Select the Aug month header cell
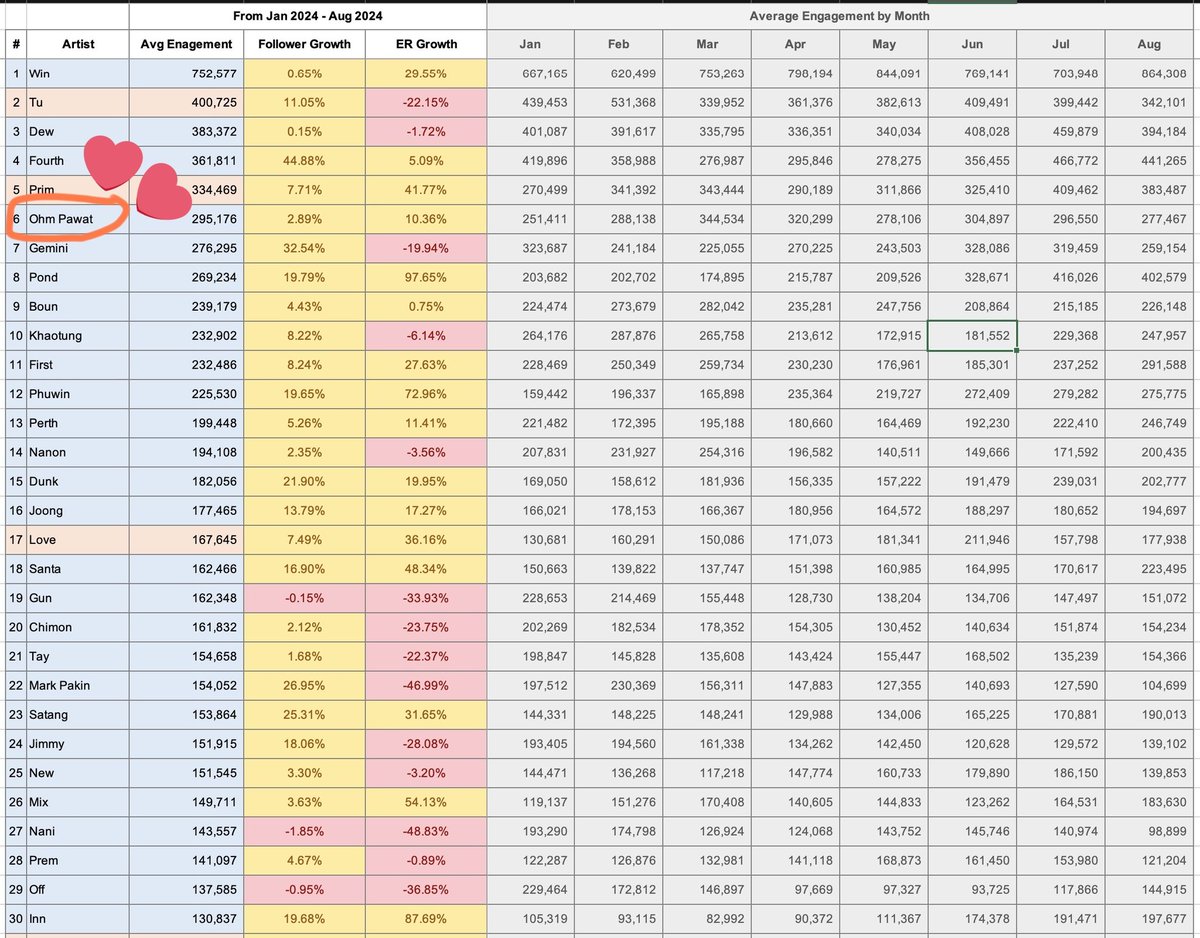 coord(1149,44)
